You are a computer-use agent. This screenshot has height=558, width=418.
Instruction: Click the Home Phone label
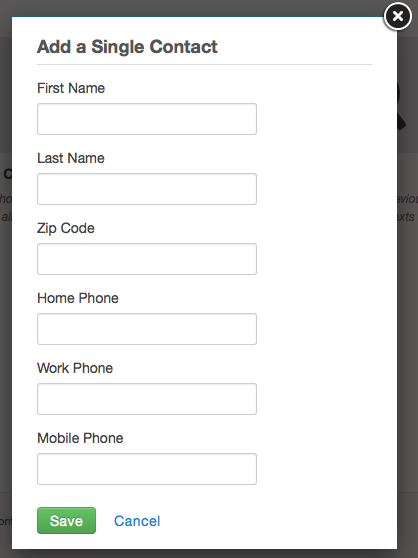pyautogui.click(x=78, y=298)
